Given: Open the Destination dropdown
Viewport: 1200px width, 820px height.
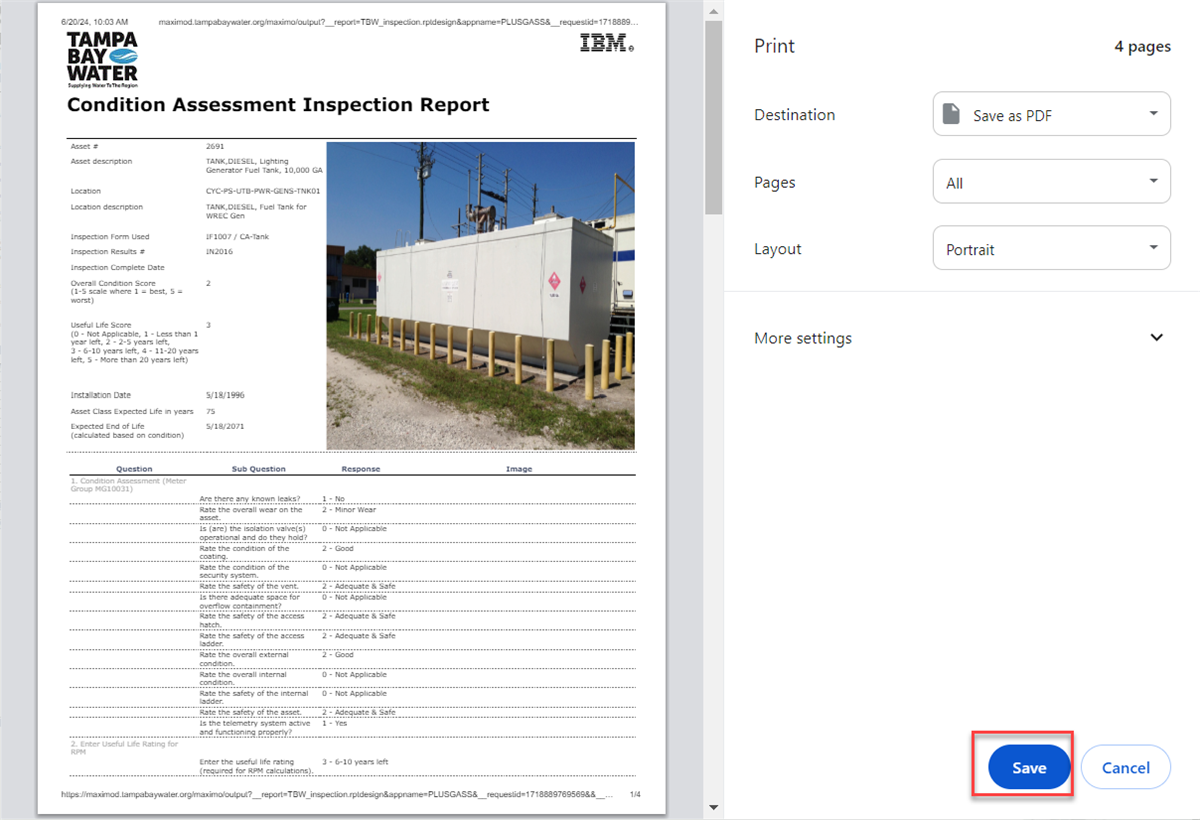Looking at the screenshot, I should (1050, 113).
